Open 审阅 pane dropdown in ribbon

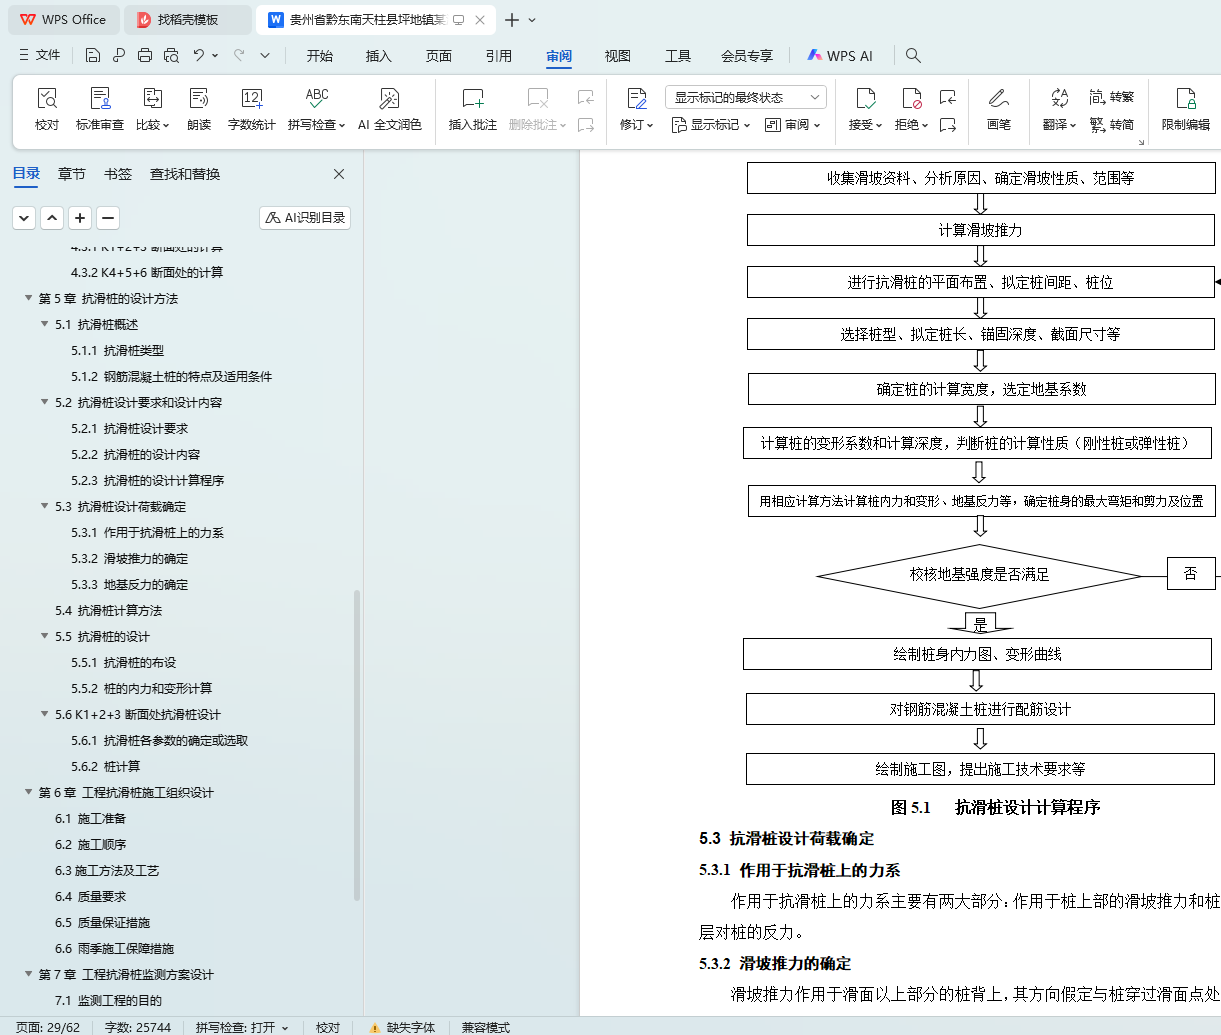792,125
